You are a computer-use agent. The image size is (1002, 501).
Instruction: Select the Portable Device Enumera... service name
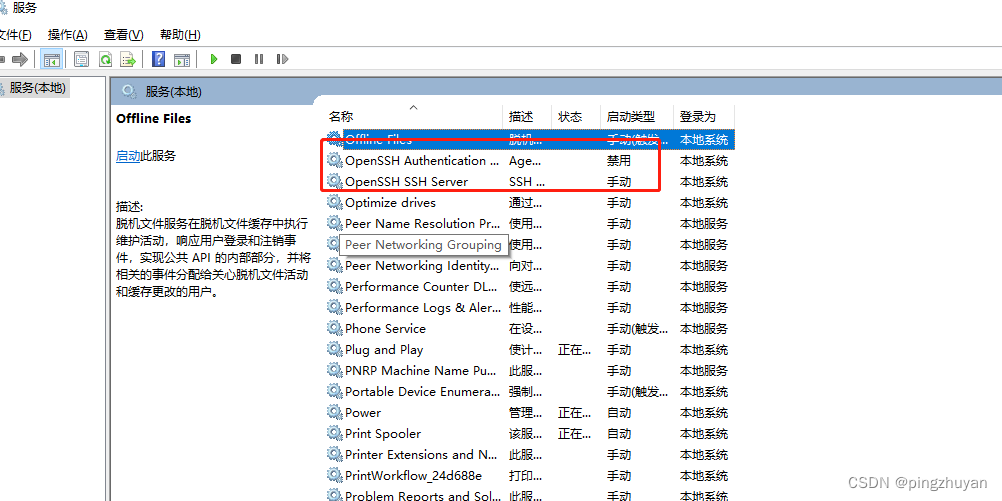pyautogui.click(x=422, y=391)
